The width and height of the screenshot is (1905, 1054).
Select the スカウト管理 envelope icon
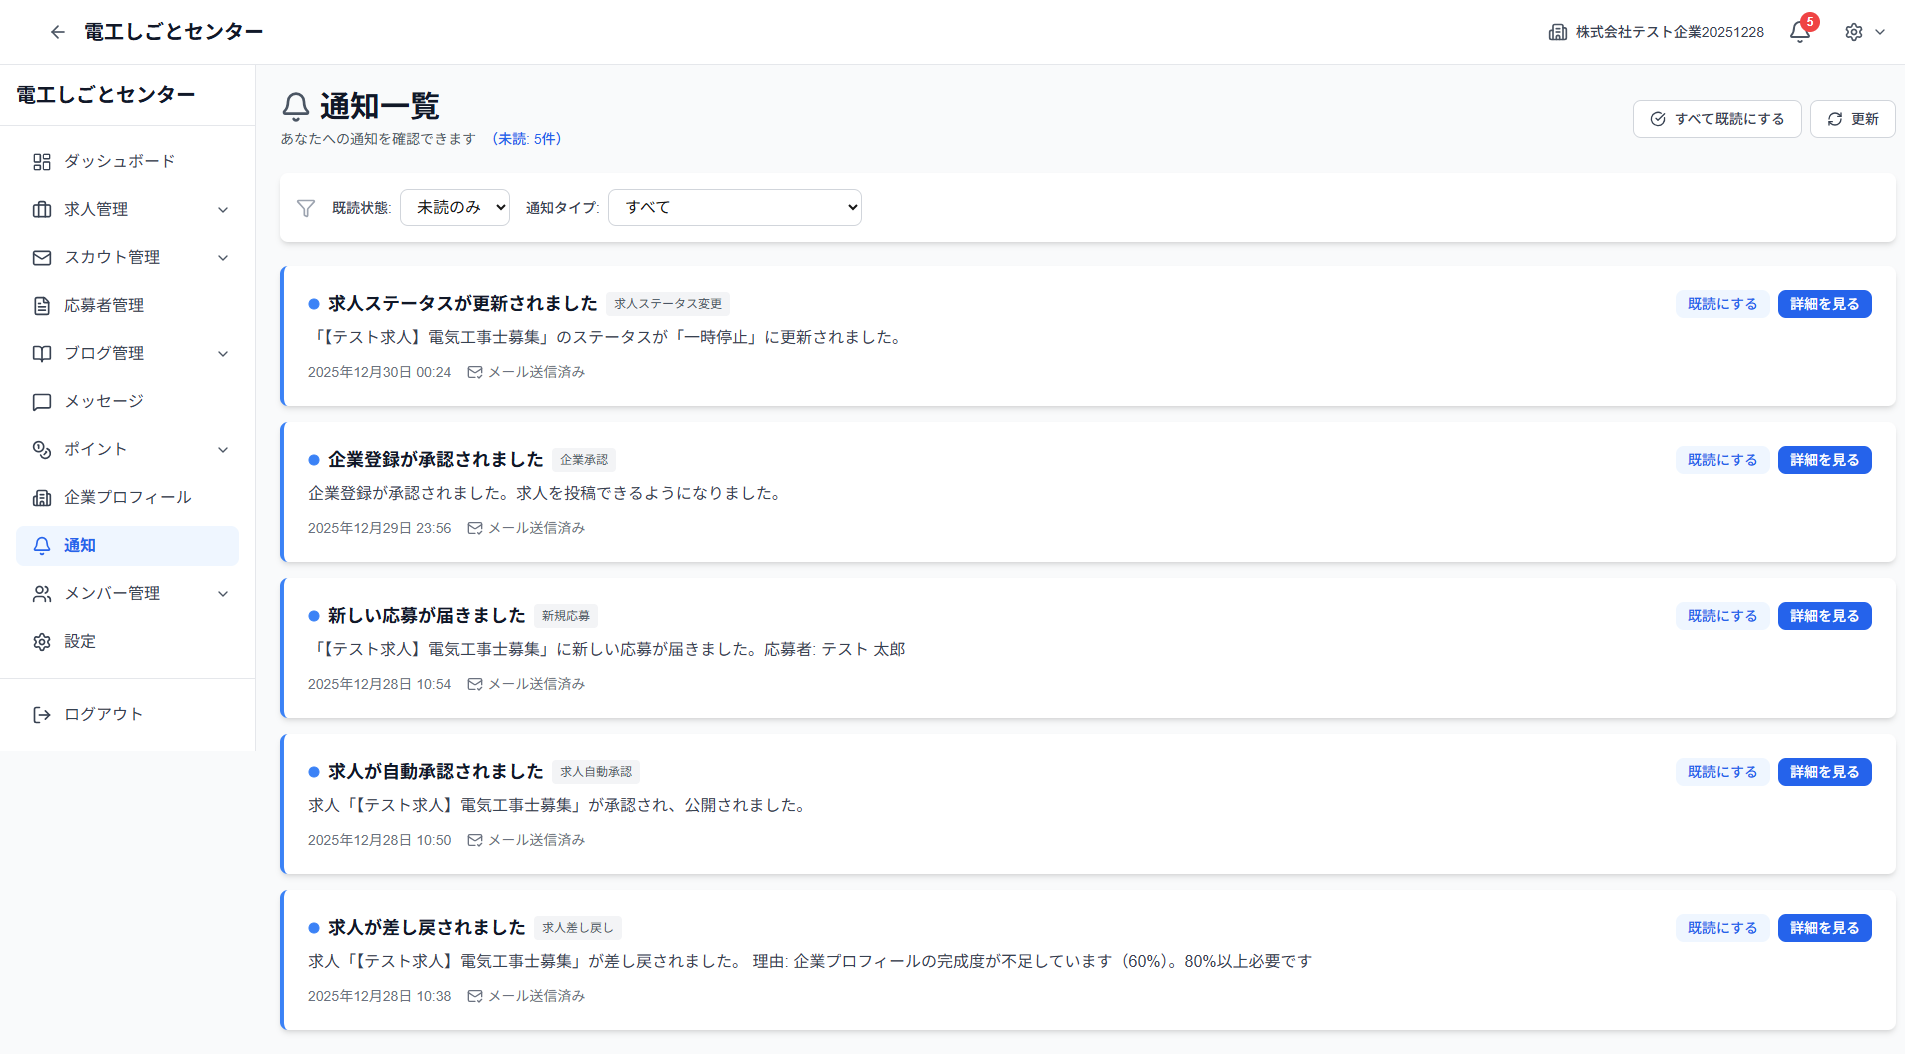(41, 257)
